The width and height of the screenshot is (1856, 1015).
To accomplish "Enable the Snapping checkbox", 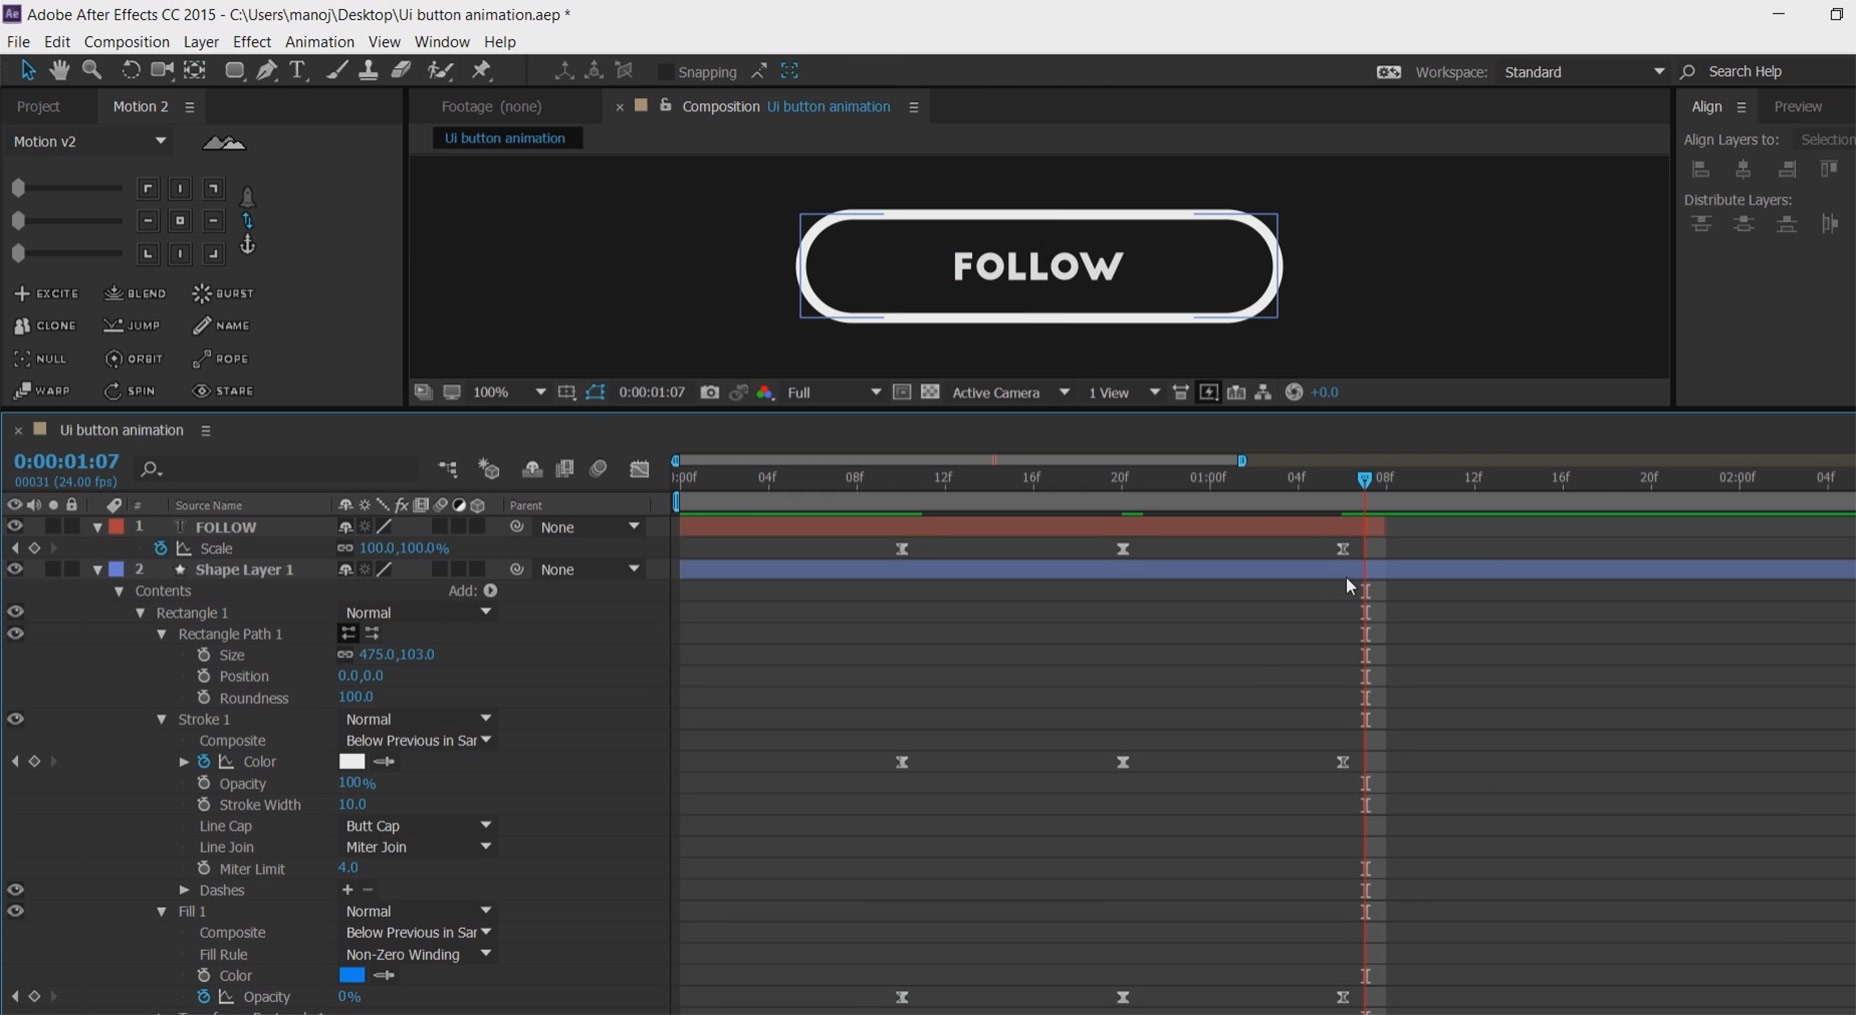I will click(665, 72).
